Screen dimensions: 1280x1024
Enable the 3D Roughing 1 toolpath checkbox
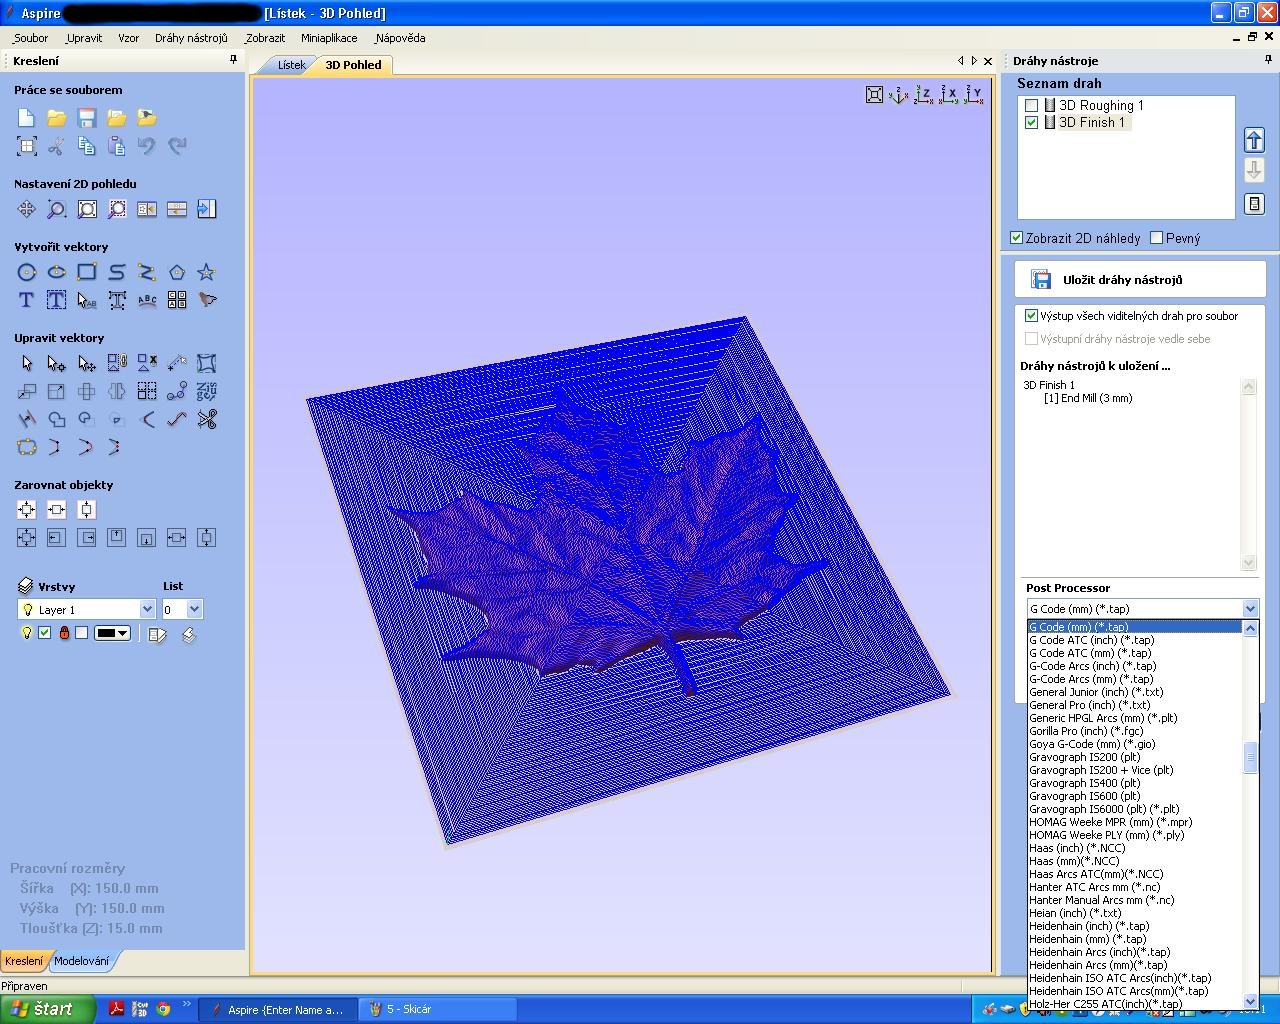pyautogui.click(x=1032, y=105)
